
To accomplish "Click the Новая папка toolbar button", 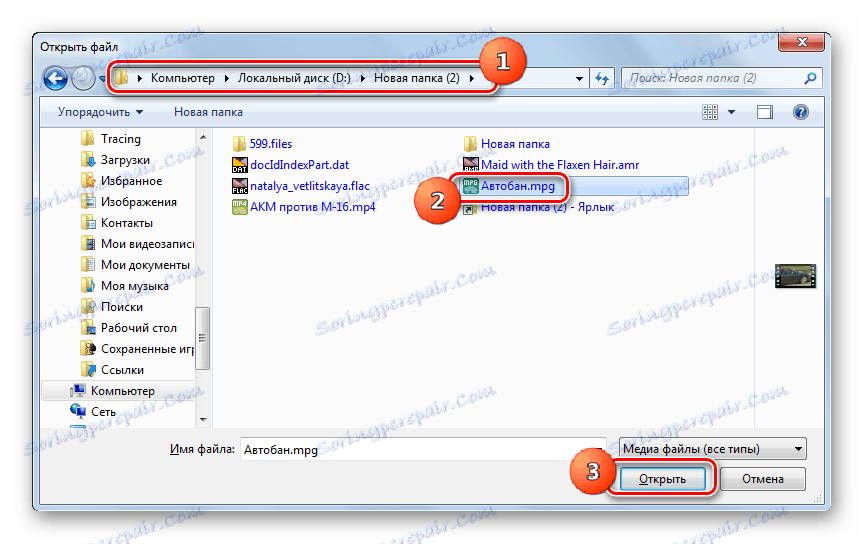I will pyautogui.click(x=208, y=112).
